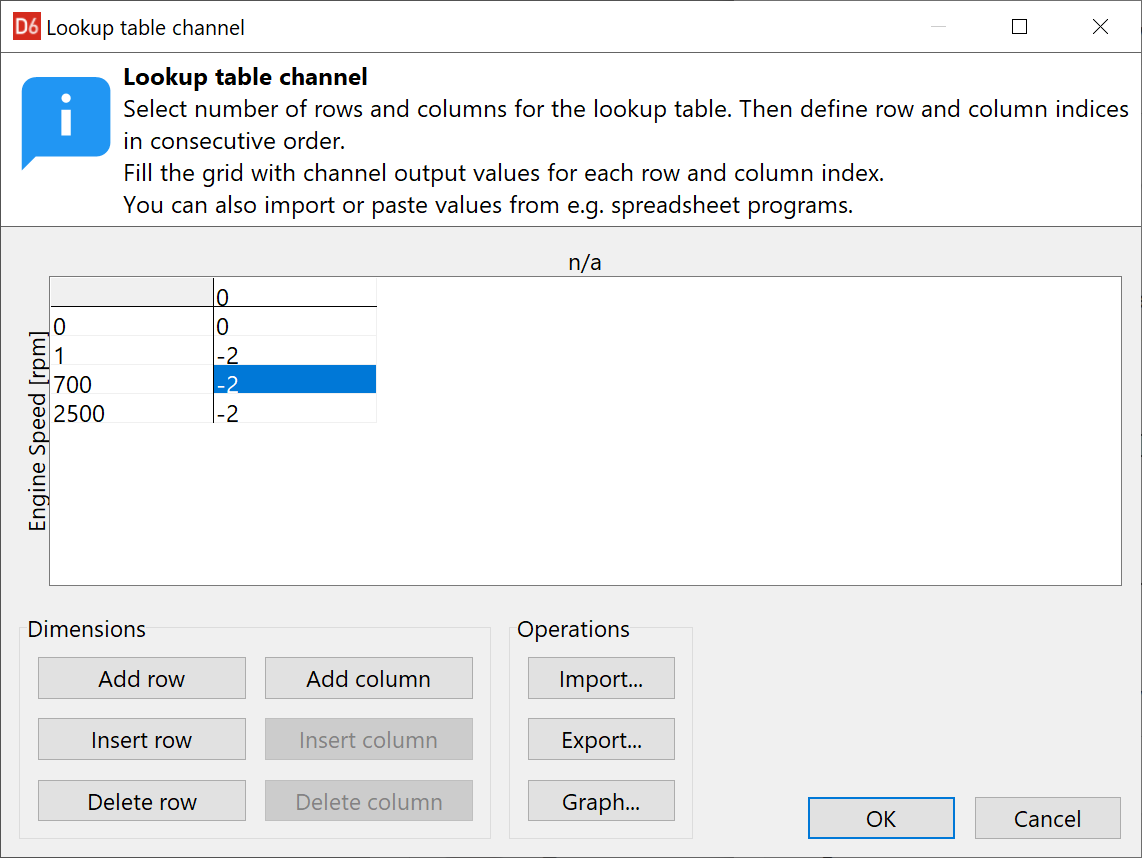Click the n/a column axis label

point(585,262)
